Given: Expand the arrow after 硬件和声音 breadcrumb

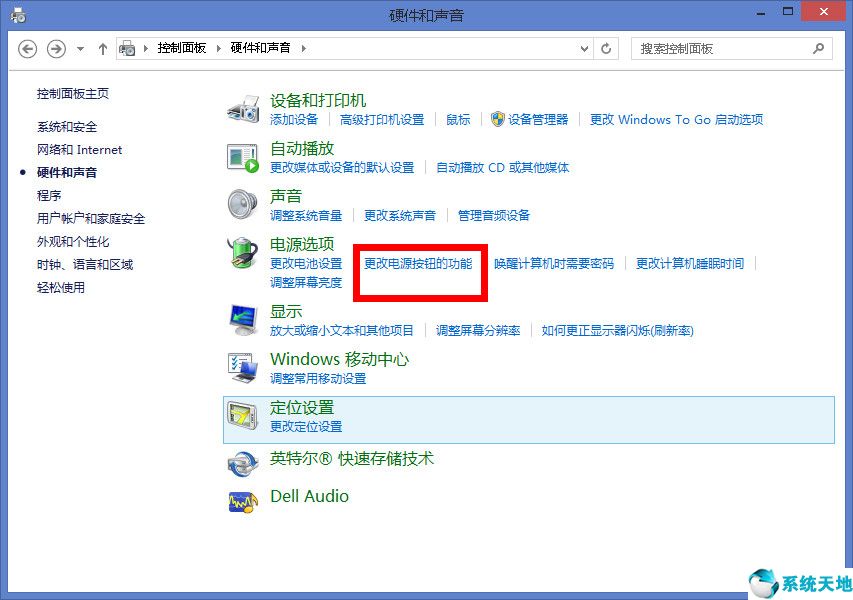Looking at the screenshot, I should (304, 48).
